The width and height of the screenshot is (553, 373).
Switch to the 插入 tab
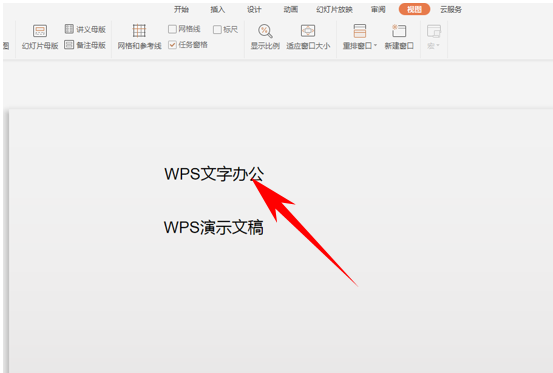click(218, 10)
